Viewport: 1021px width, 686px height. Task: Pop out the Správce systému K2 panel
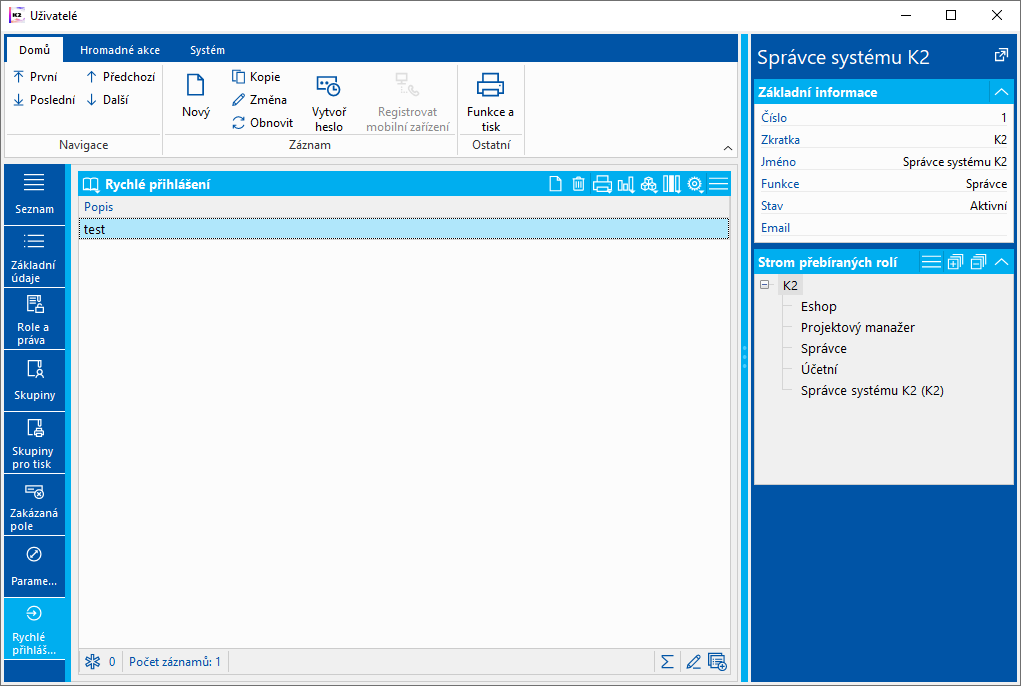pyautogui.click(x=1001, y=56)
